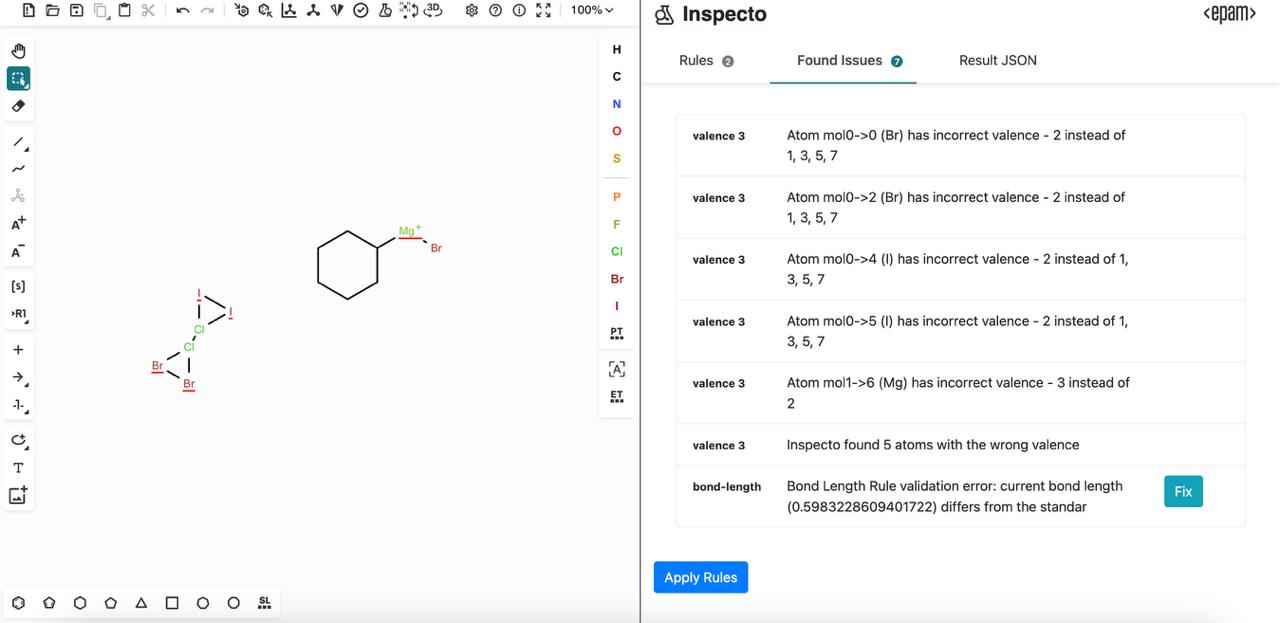1280x623 pixels.
Task: Click the Cut scissors icon
Action: 148,10
